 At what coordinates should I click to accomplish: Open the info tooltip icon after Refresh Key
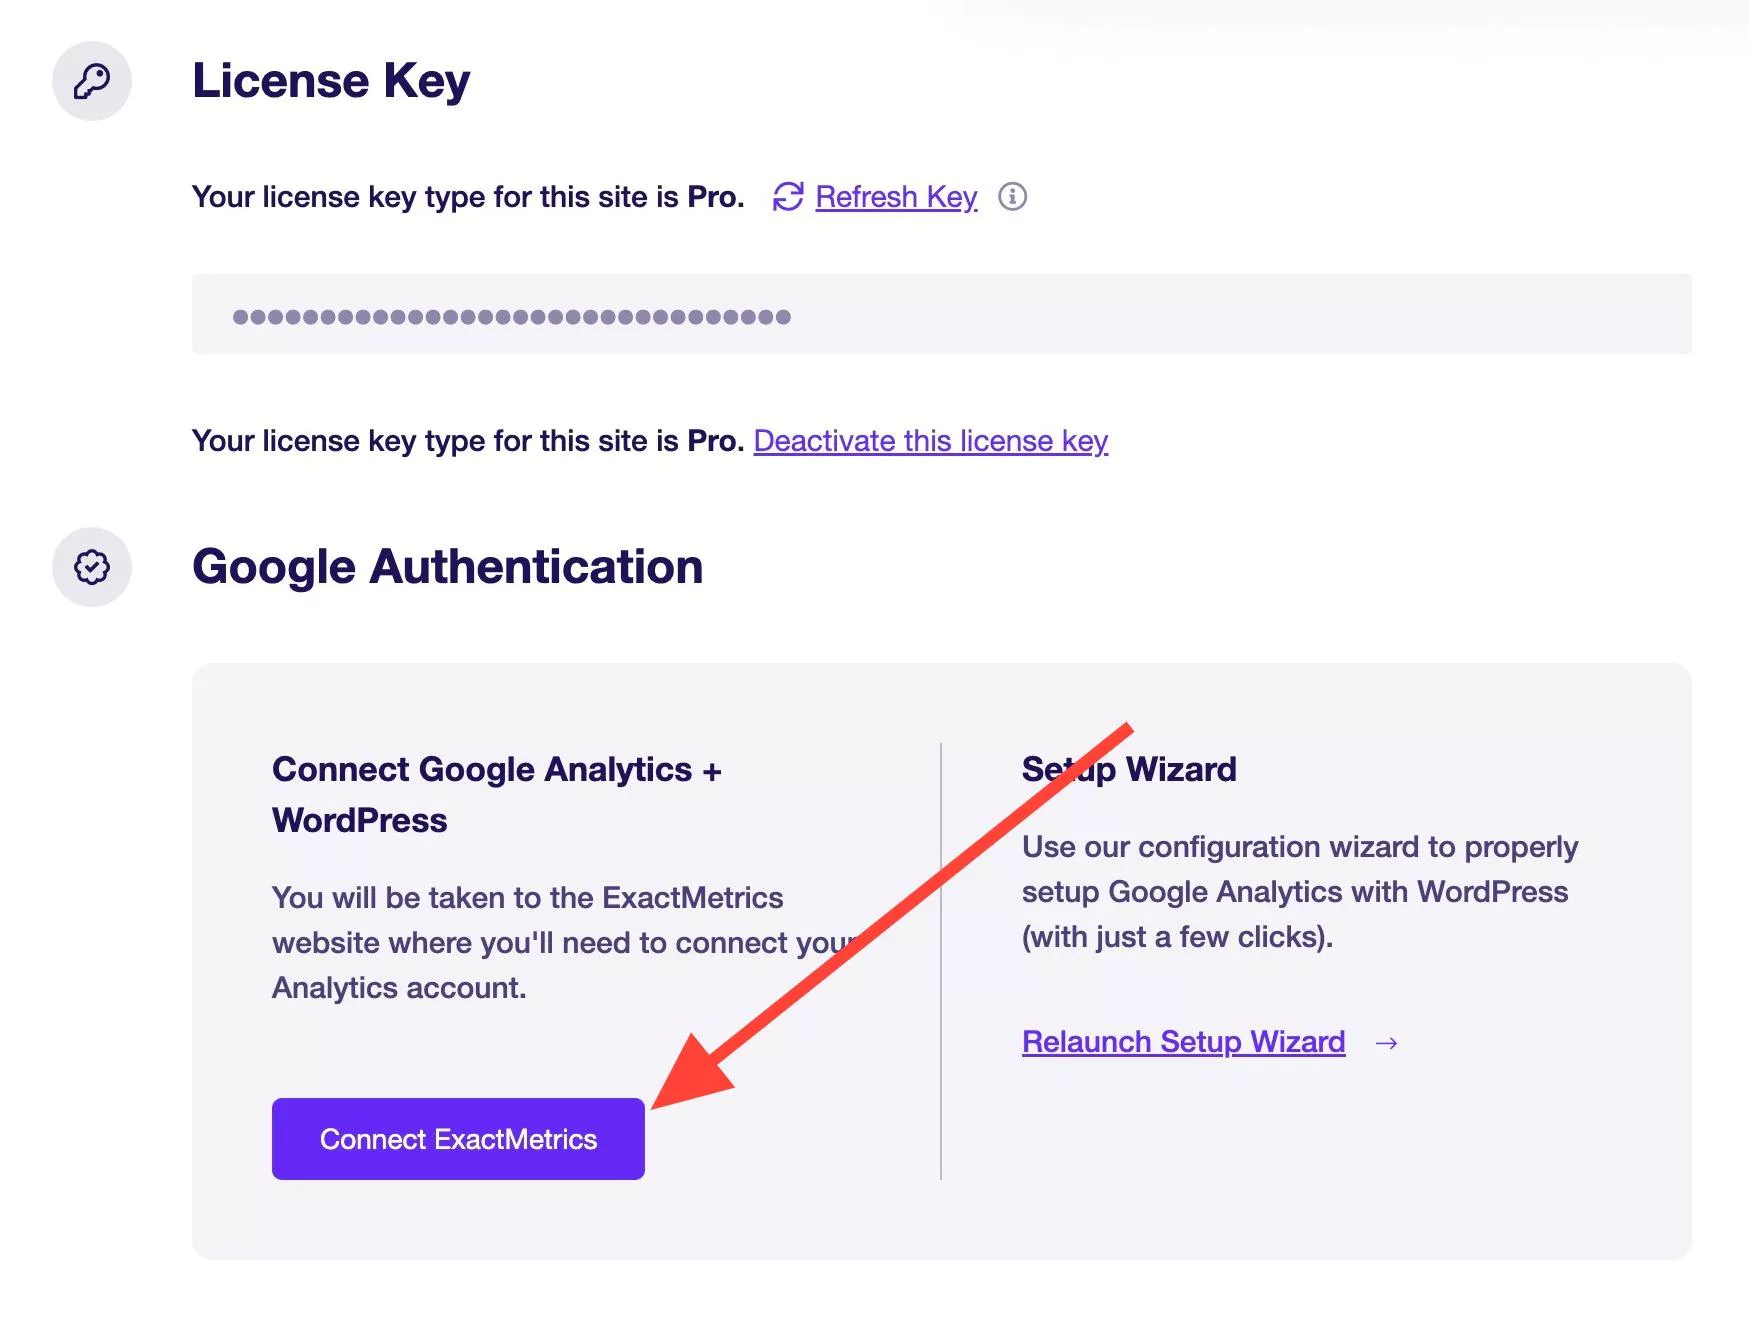pos(1012,197)
